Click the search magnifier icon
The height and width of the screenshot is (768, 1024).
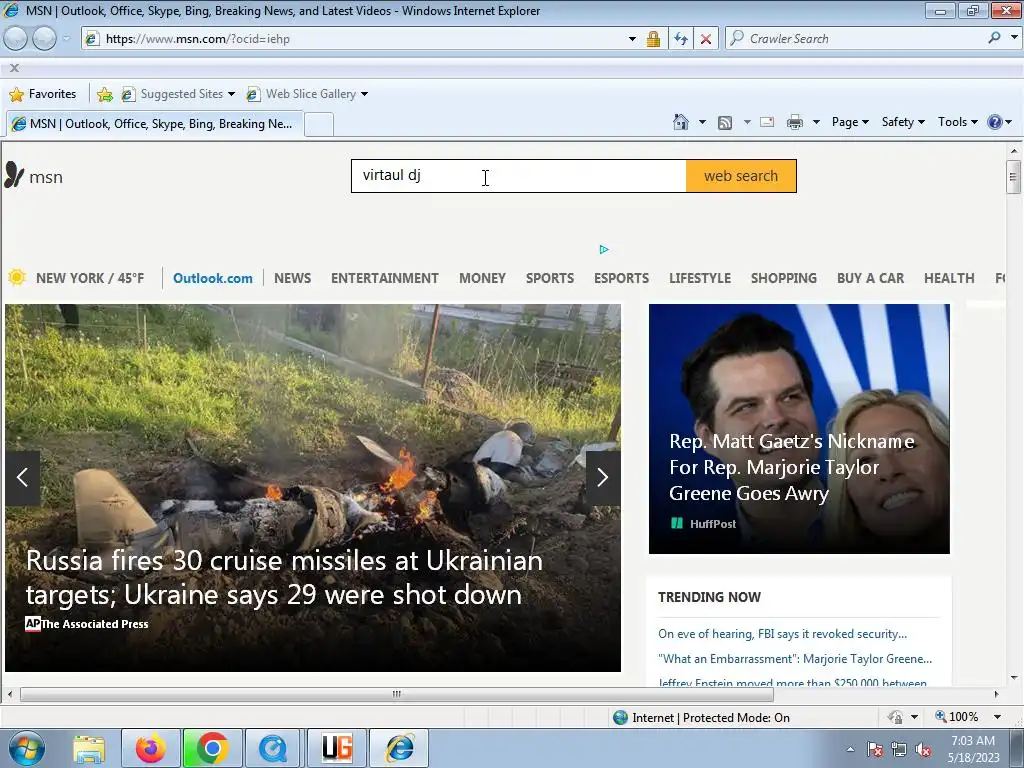click(995, 39)
